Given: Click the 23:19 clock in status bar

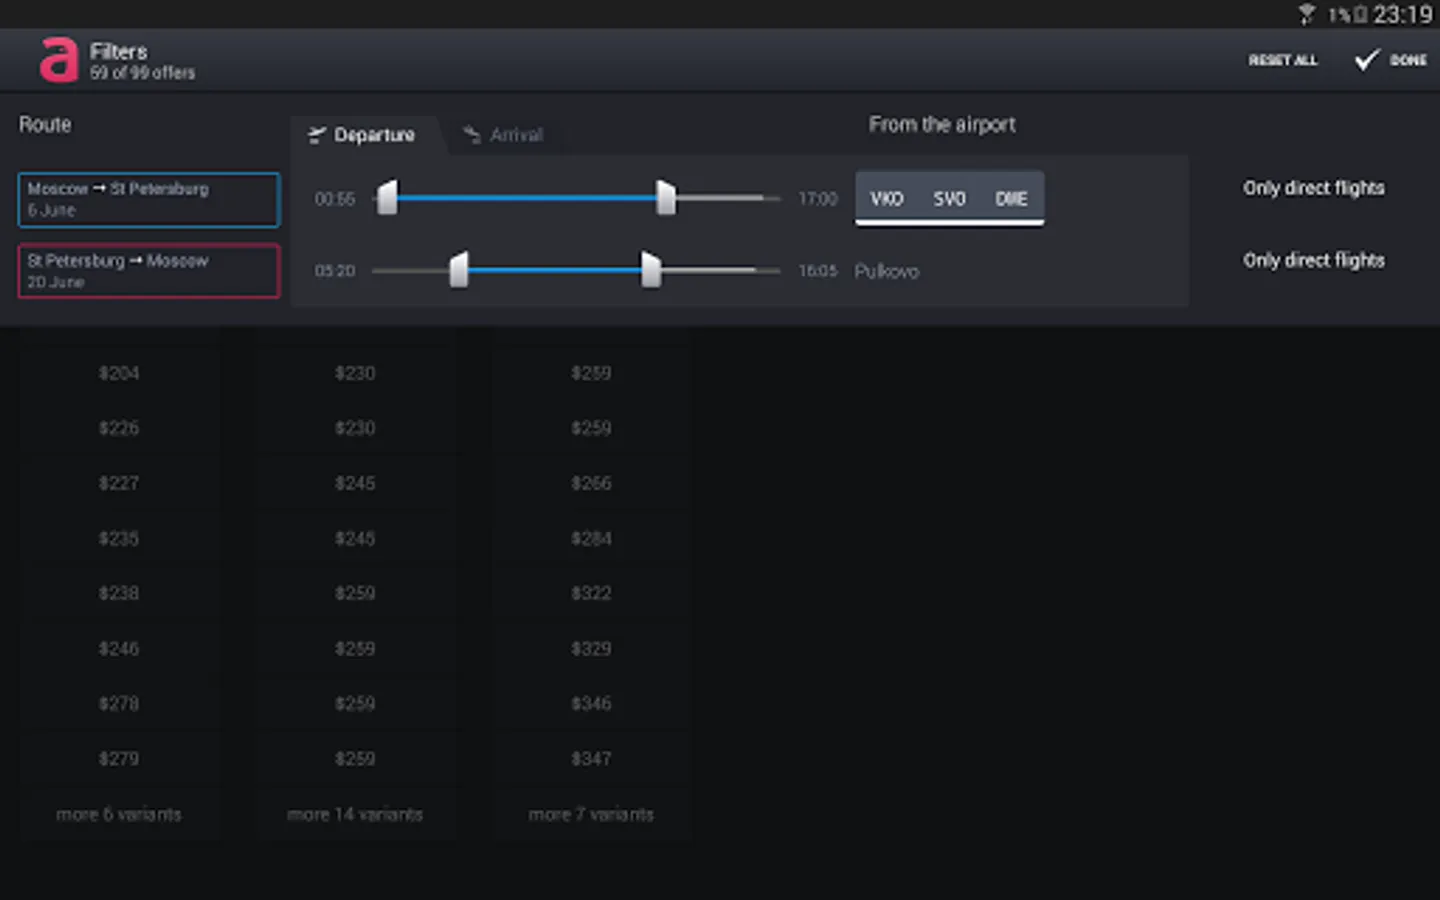Looking at the screenshot, I should 1402,14.
